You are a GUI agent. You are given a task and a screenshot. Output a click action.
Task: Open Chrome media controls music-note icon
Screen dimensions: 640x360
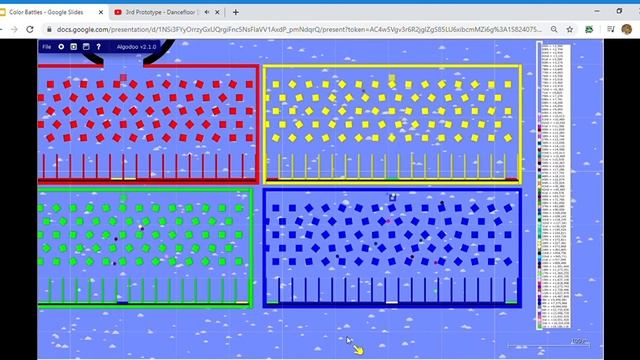click(611, 29)
